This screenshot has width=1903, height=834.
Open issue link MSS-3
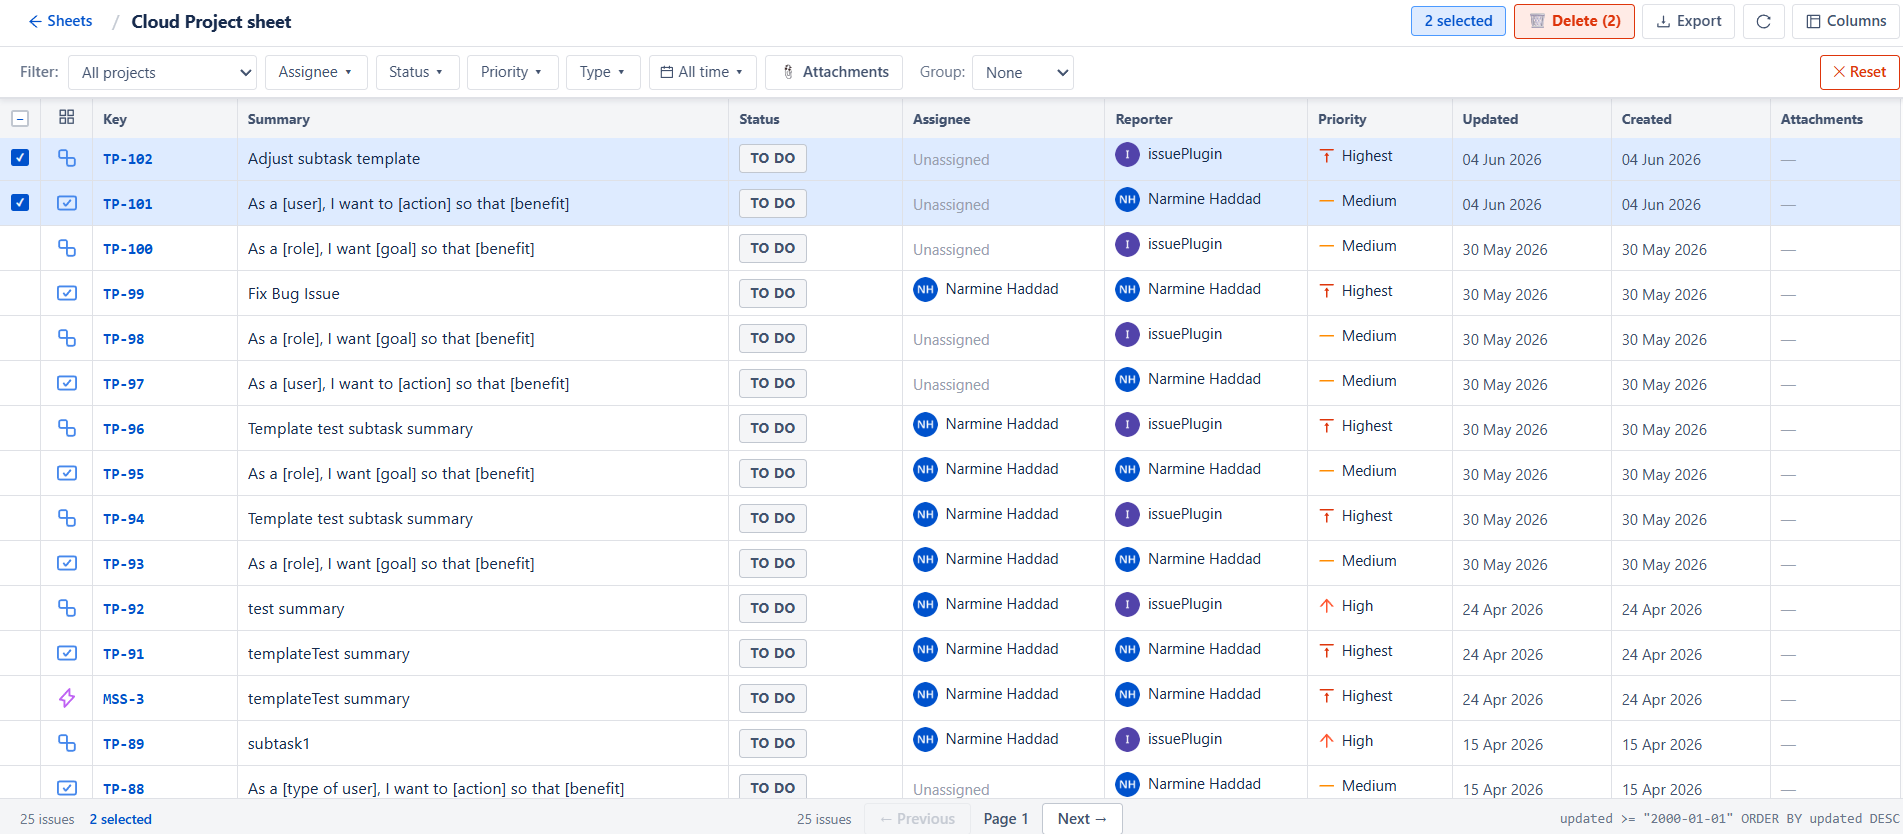pyautogui.click(x=124, y=699)
